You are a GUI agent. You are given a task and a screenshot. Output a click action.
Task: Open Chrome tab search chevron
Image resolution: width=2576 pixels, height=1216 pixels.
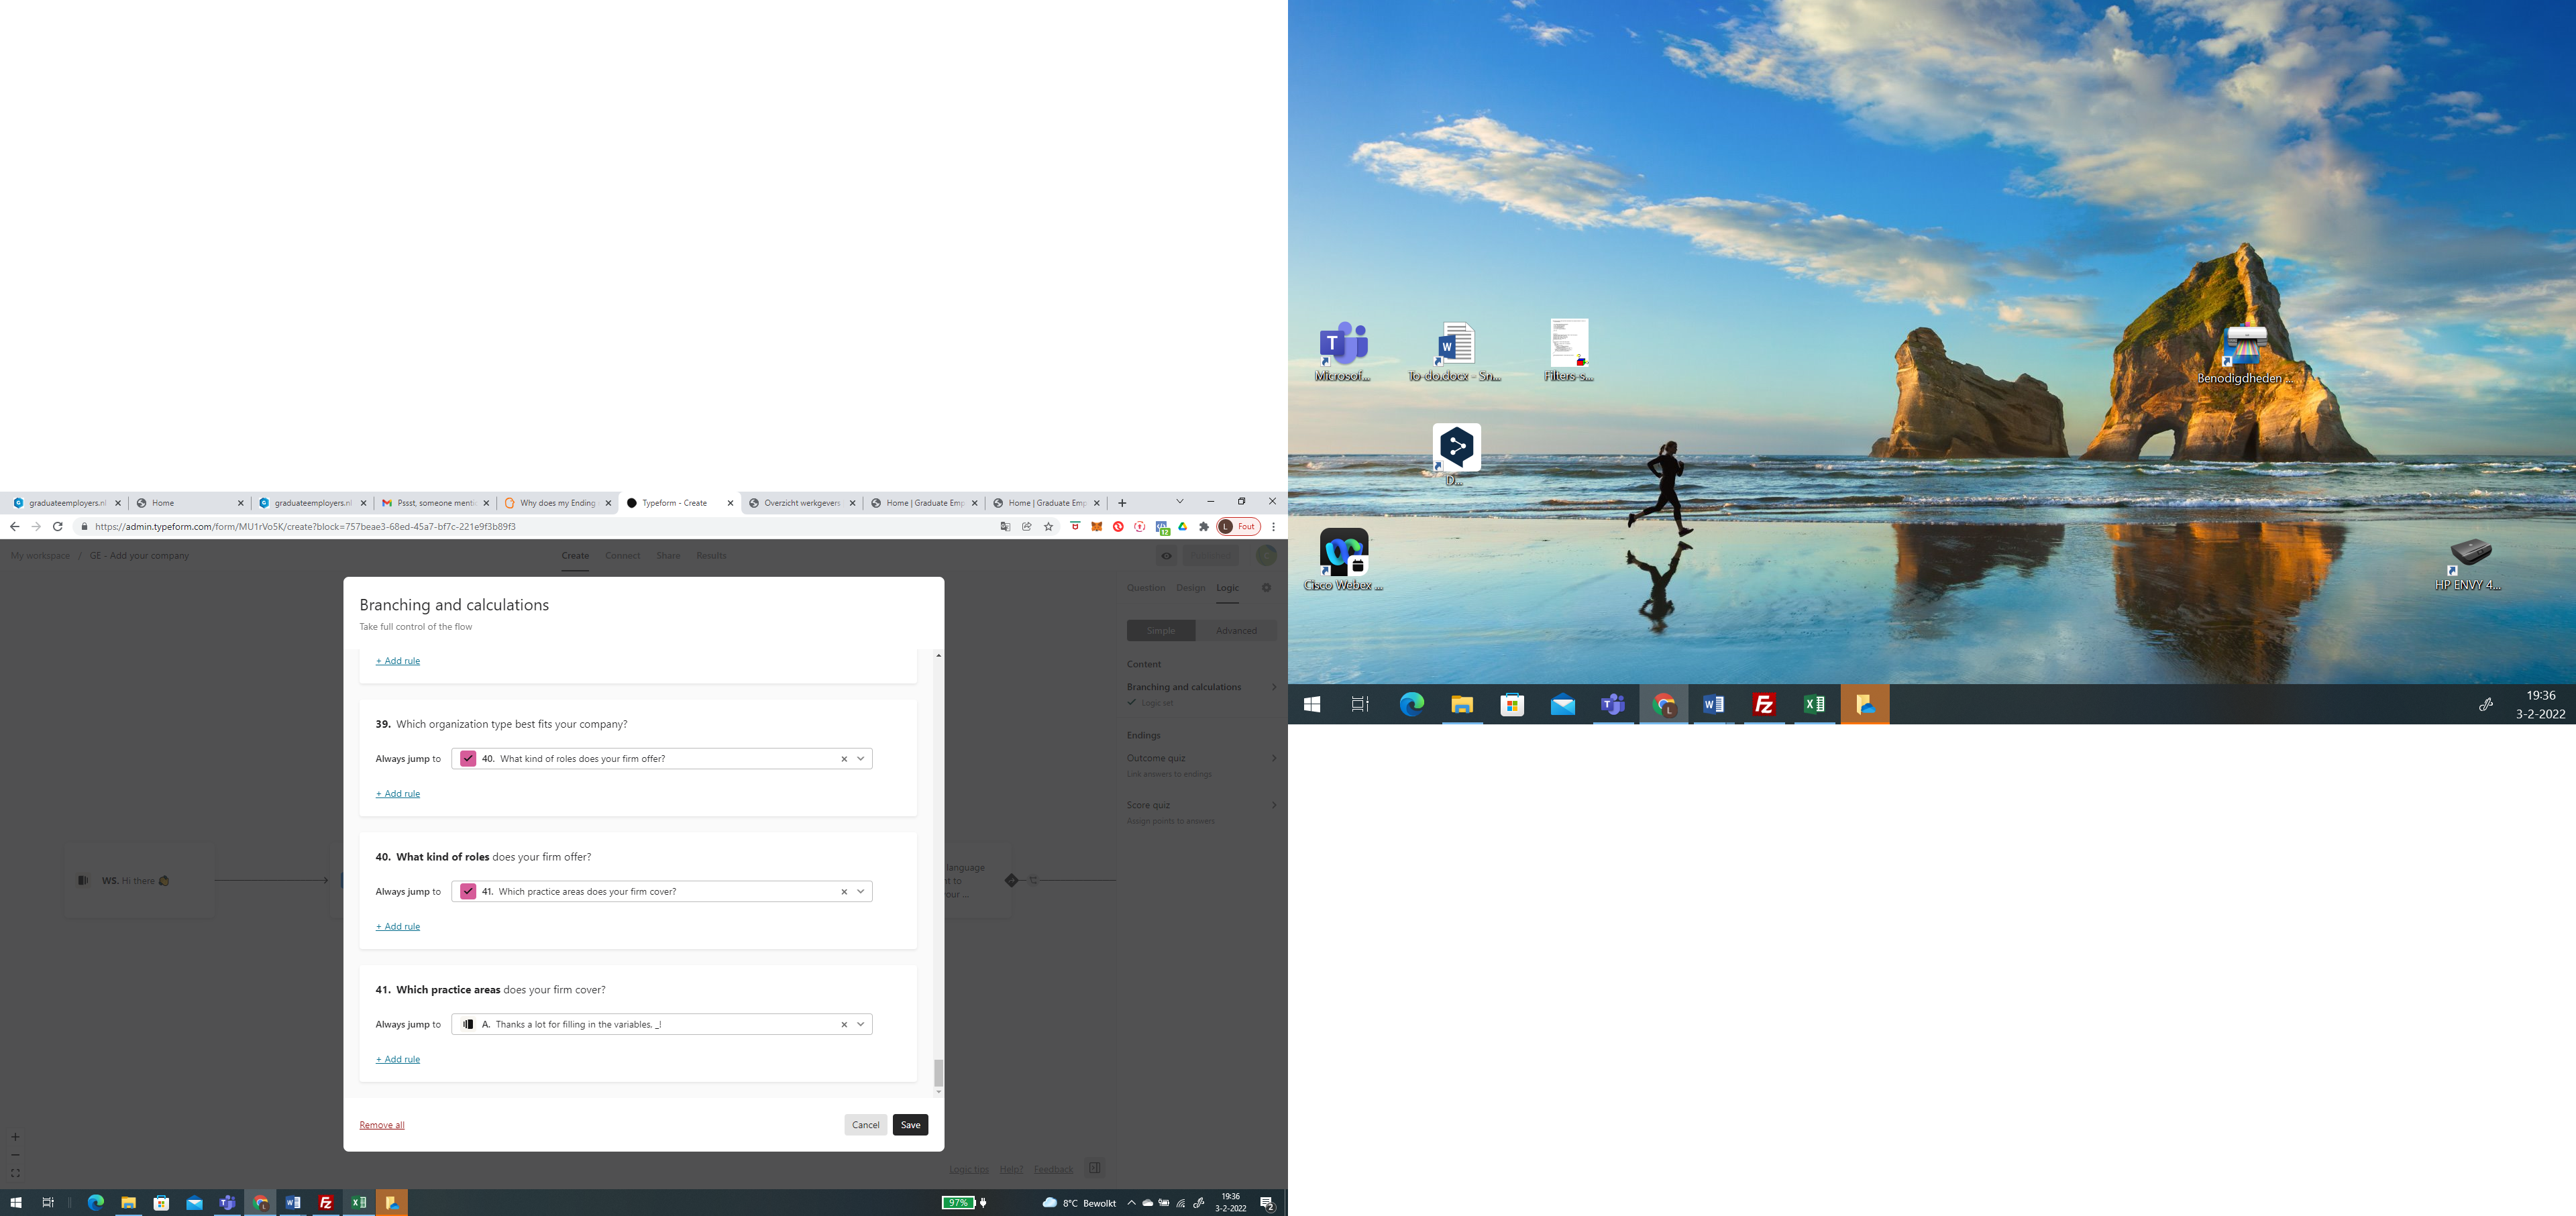click(1179, 502)
